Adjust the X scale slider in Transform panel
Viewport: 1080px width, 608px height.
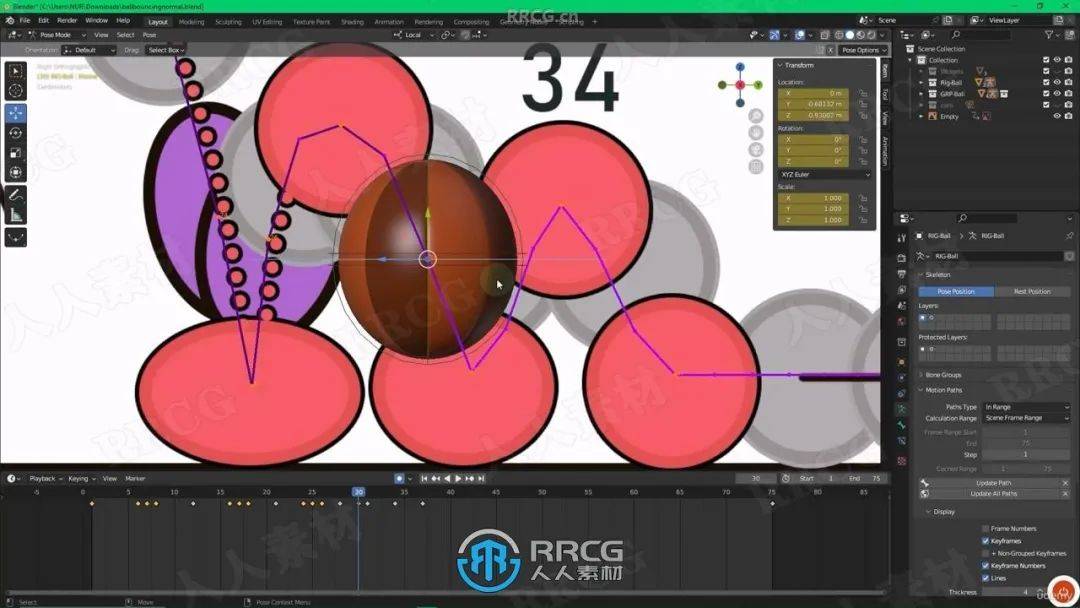pos(813,198)
